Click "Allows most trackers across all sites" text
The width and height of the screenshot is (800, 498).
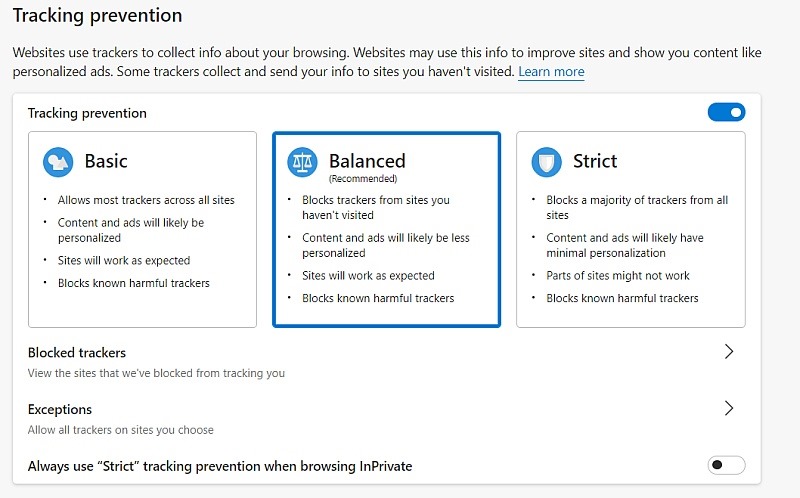[146, 200]
